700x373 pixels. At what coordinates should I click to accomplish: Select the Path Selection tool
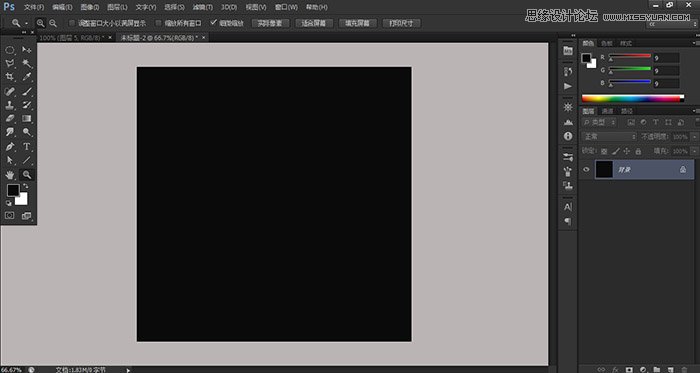10,160
